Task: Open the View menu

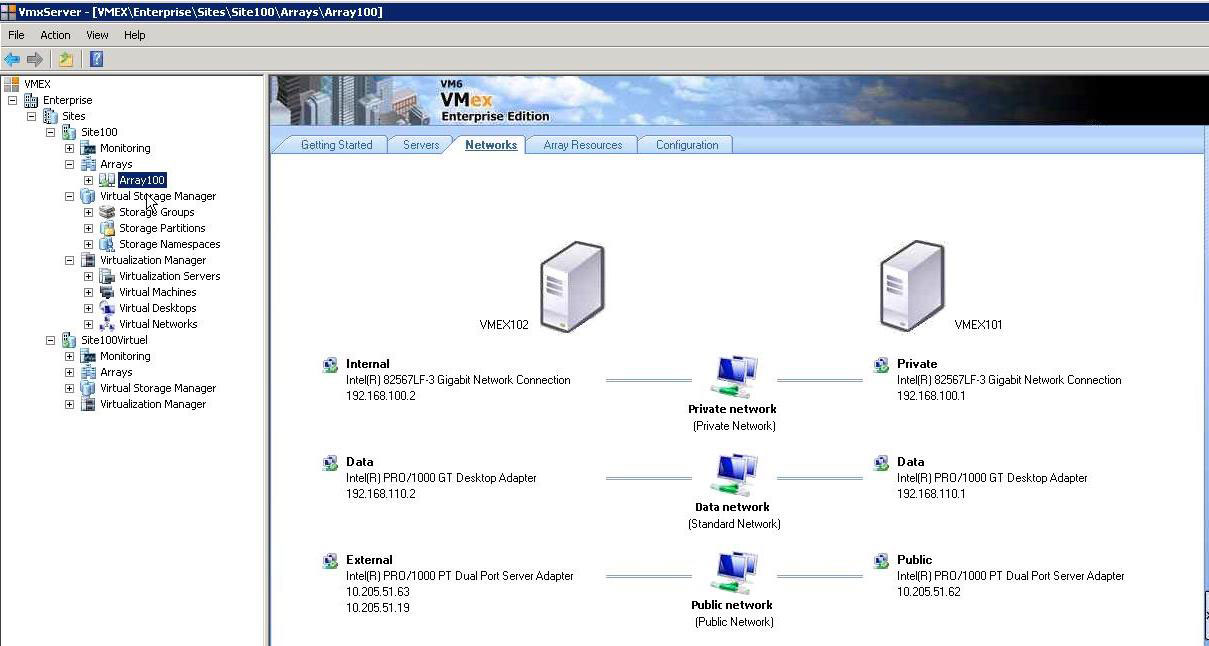Action: pos(97,35)
